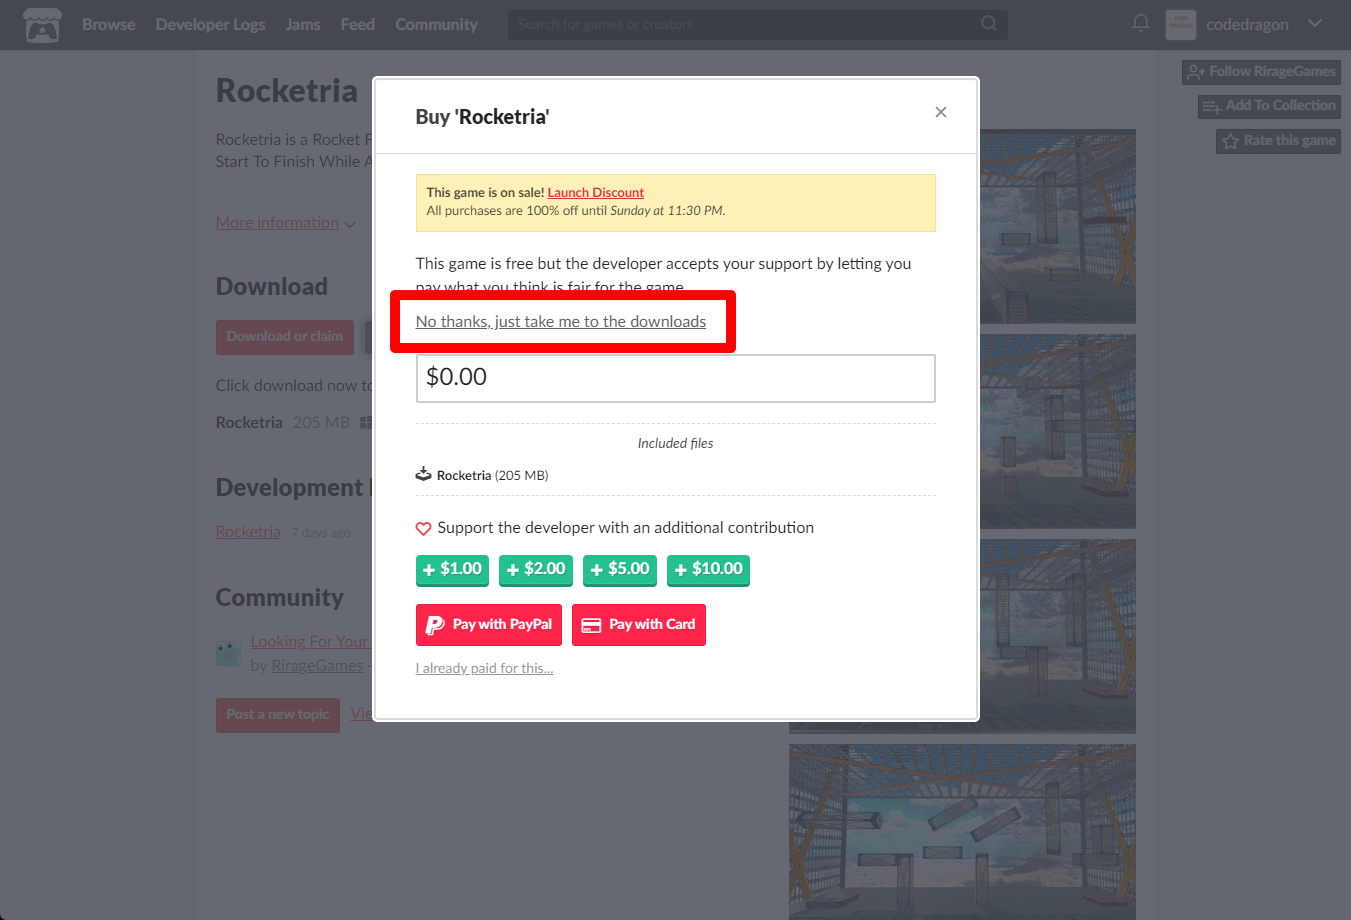Click 'I already paid for this...' link
The height and width of the screenshot is (920, 1351).
point(485,668)
